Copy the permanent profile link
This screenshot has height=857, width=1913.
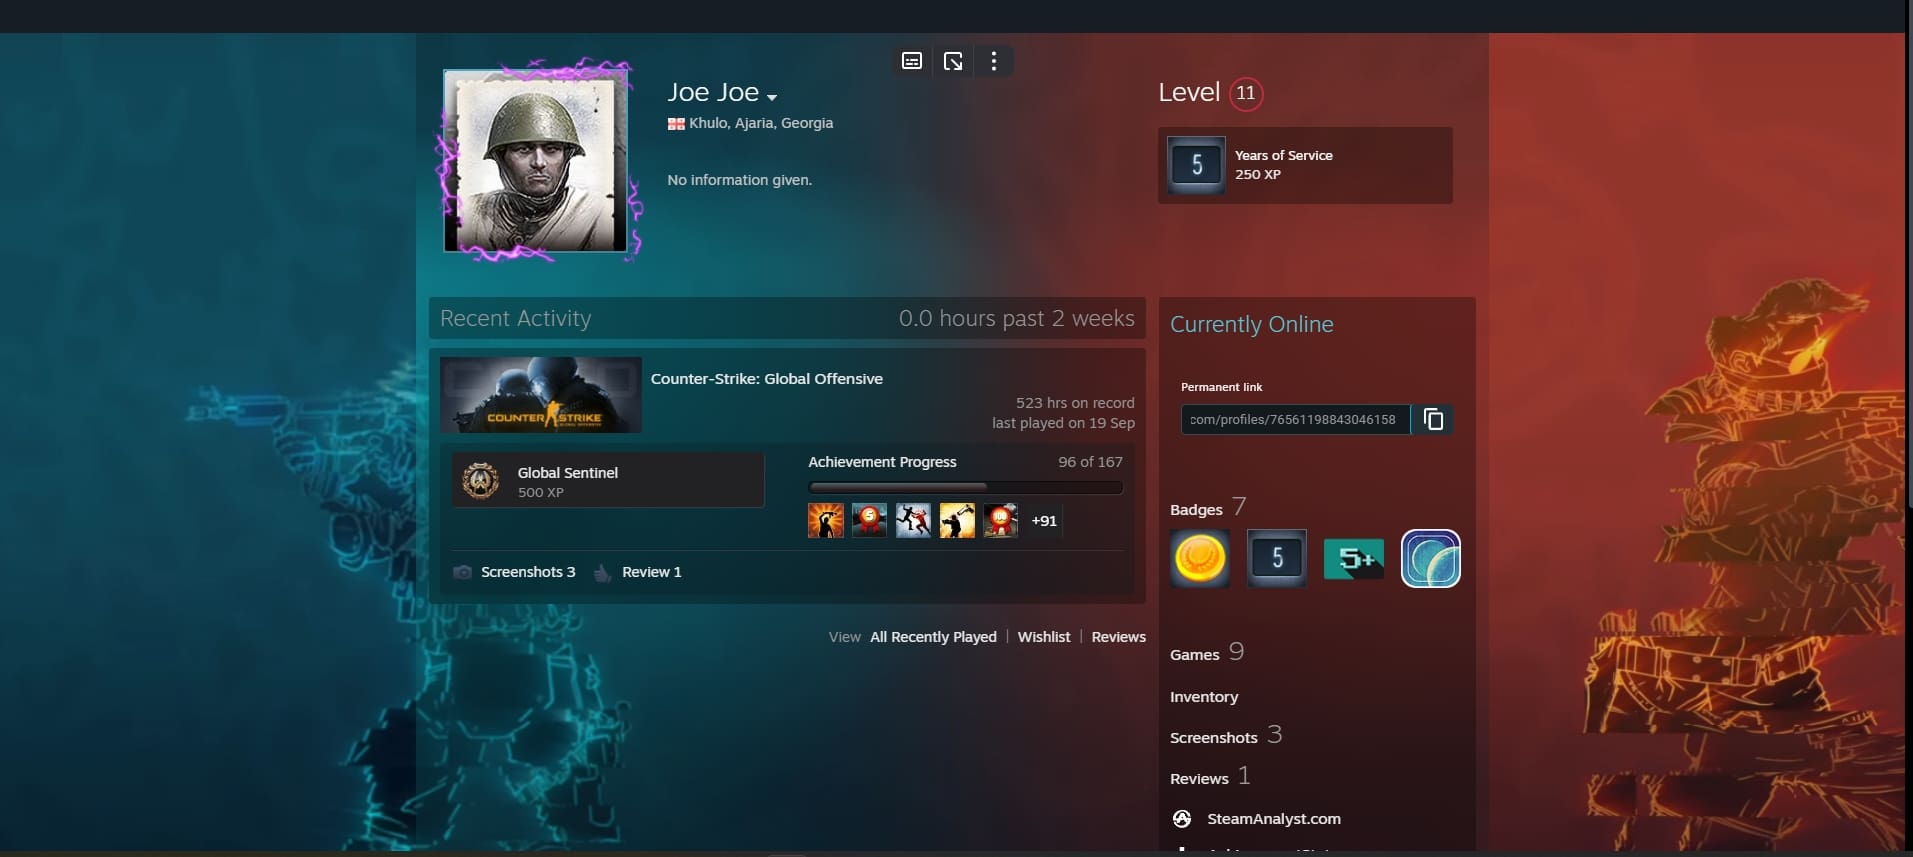[x=1433, y=419]
